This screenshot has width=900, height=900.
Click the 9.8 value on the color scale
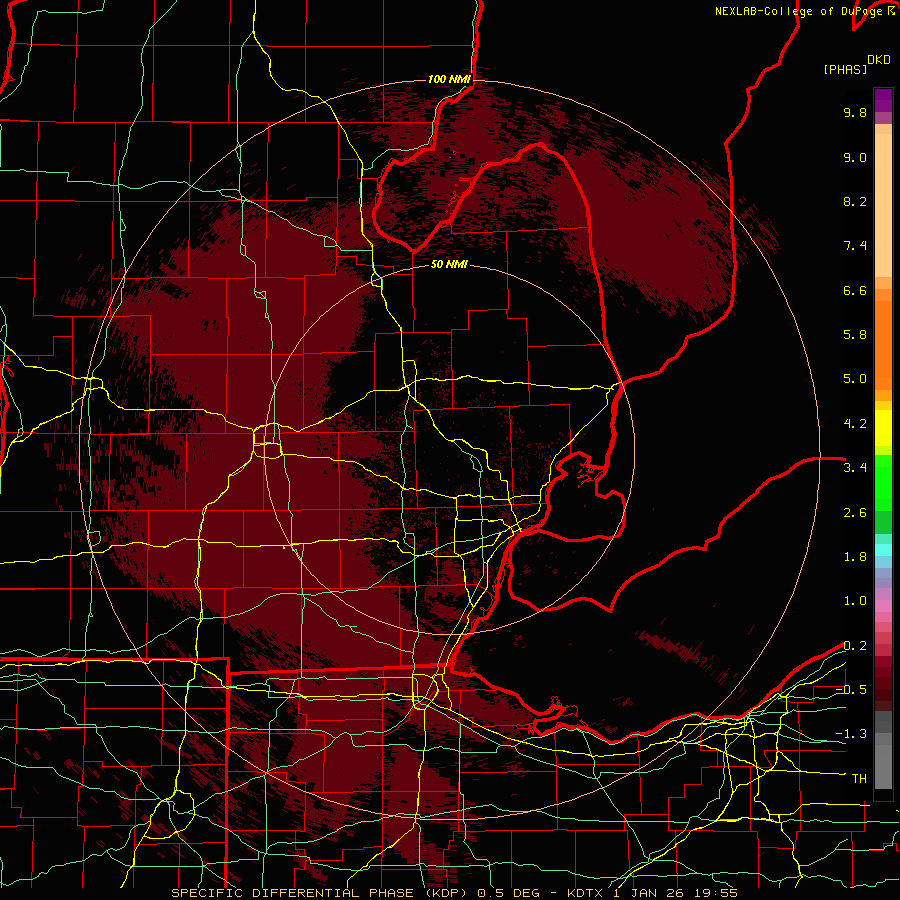855,112
